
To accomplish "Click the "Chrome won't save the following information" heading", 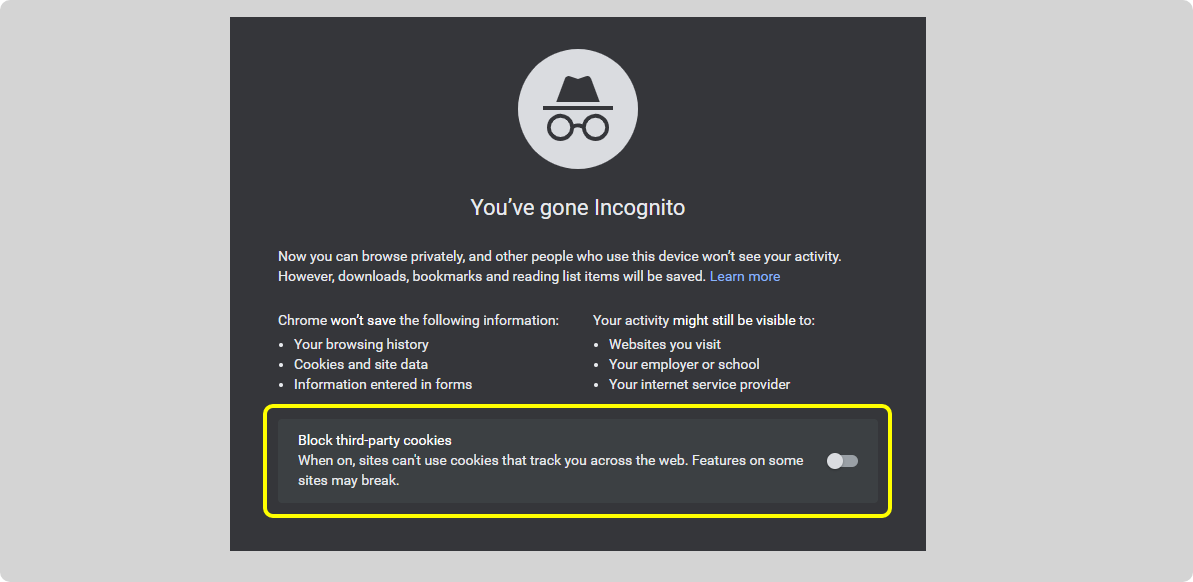I will (418, 320).
